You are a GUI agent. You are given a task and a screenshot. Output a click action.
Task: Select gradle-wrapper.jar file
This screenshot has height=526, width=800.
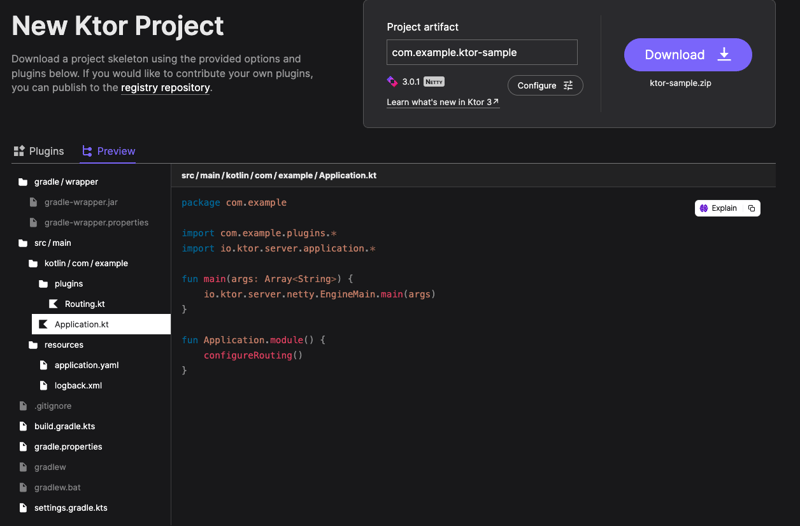pos(81,202)
